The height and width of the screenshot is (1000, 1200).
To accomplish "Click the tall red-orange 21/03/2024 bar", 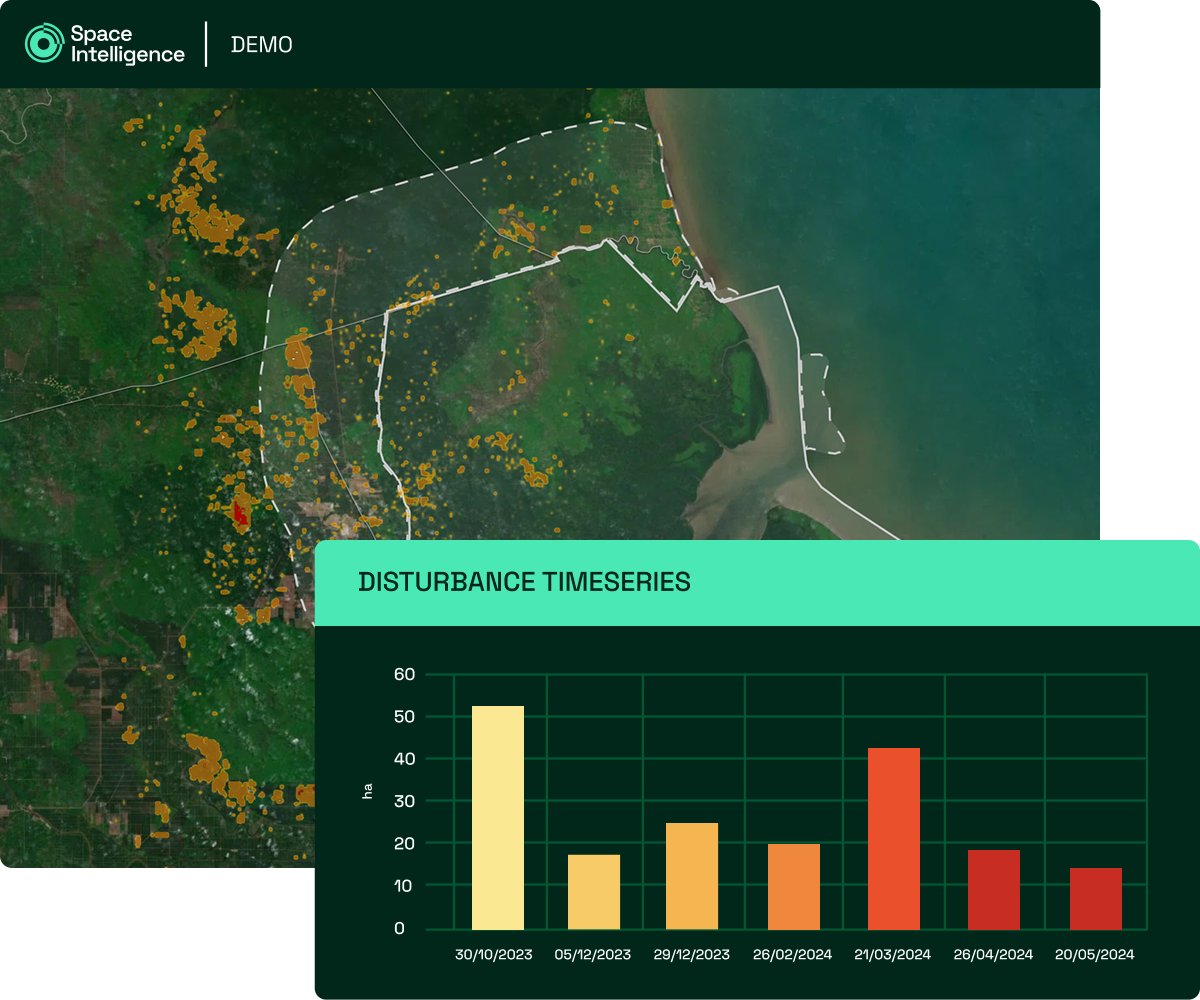I will [893, 838].
